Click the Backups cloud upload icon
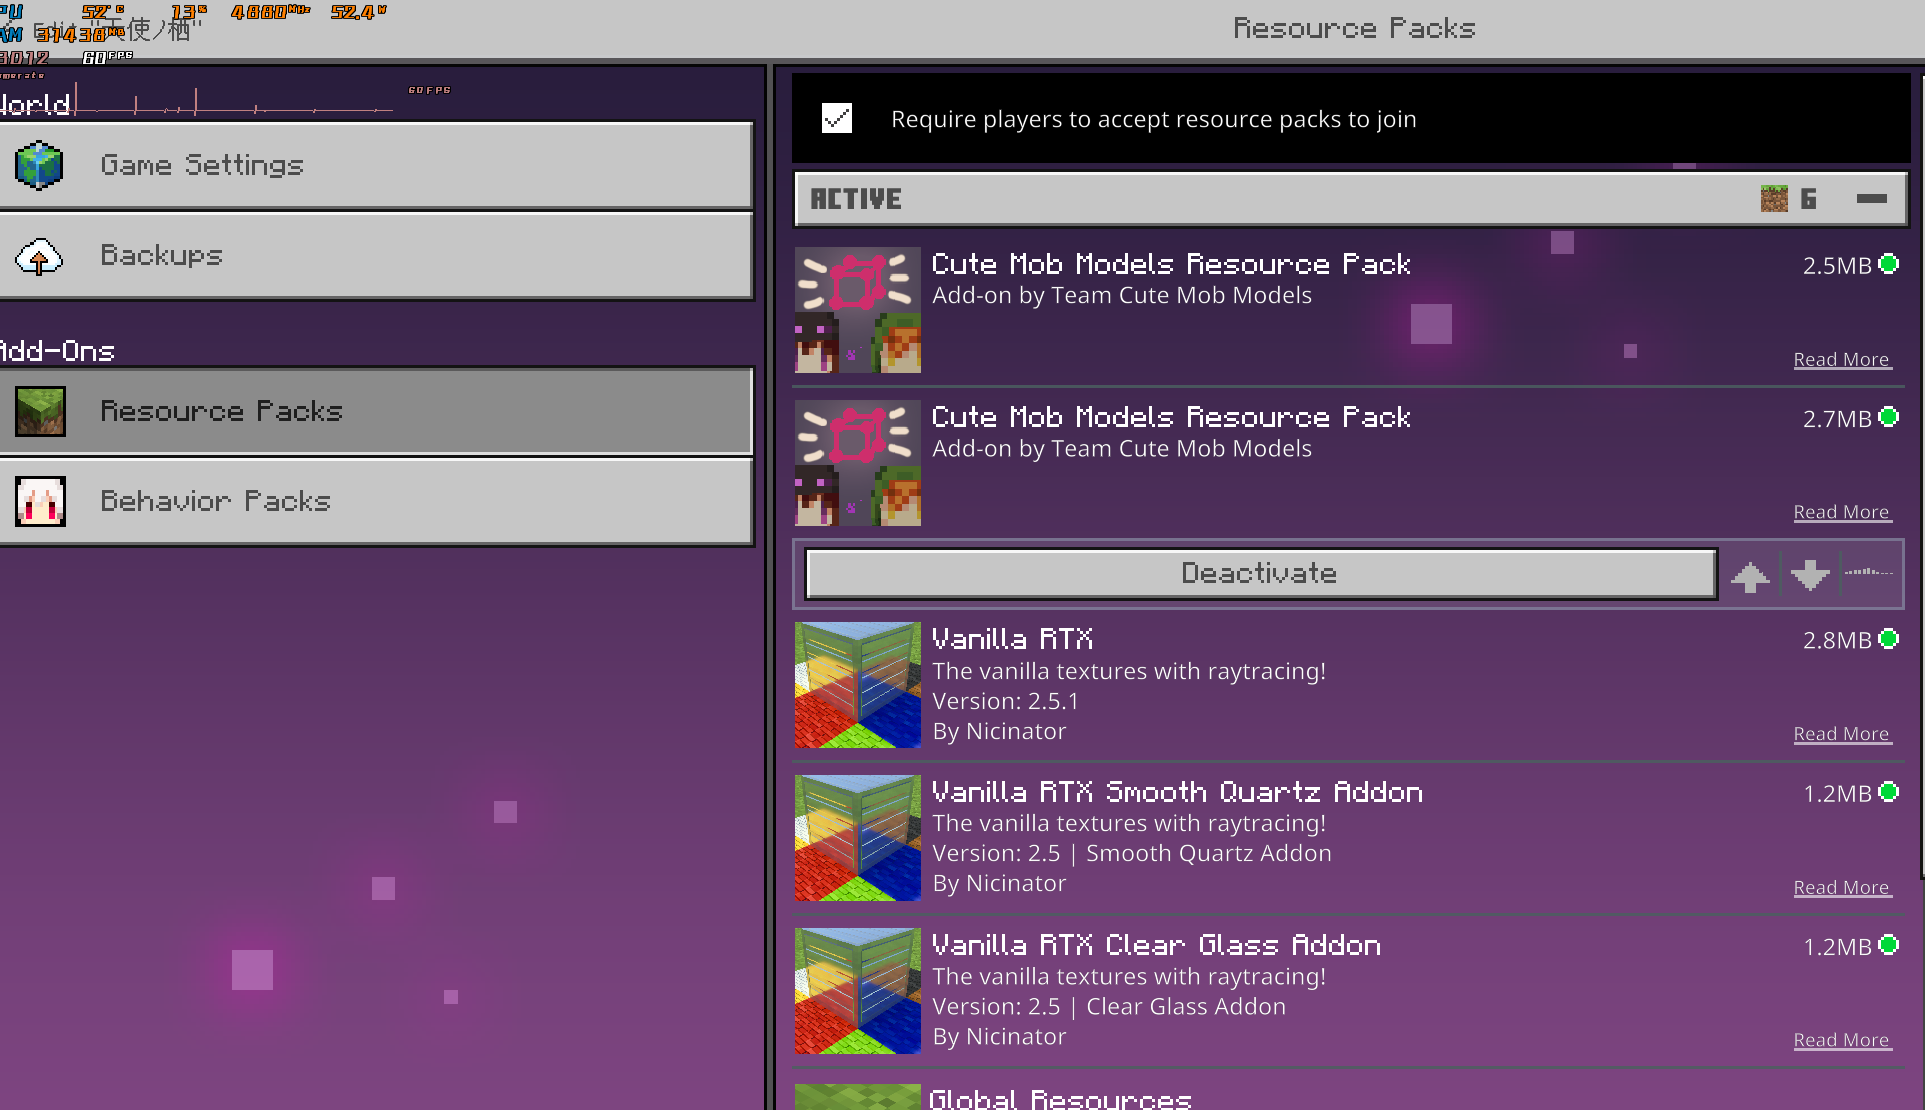 (x=39, y=257)
